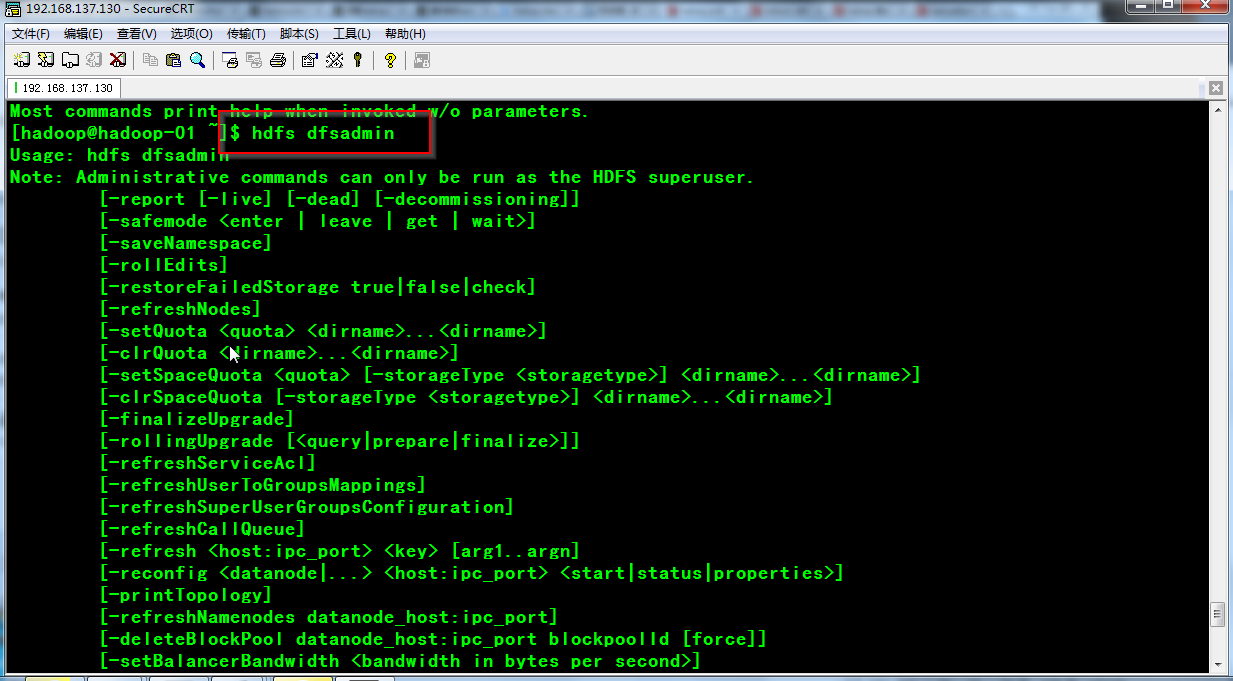The image size is (1233, 681).
Task: Click the terminal scrollbar up arrow
Action: [1217, 109]
